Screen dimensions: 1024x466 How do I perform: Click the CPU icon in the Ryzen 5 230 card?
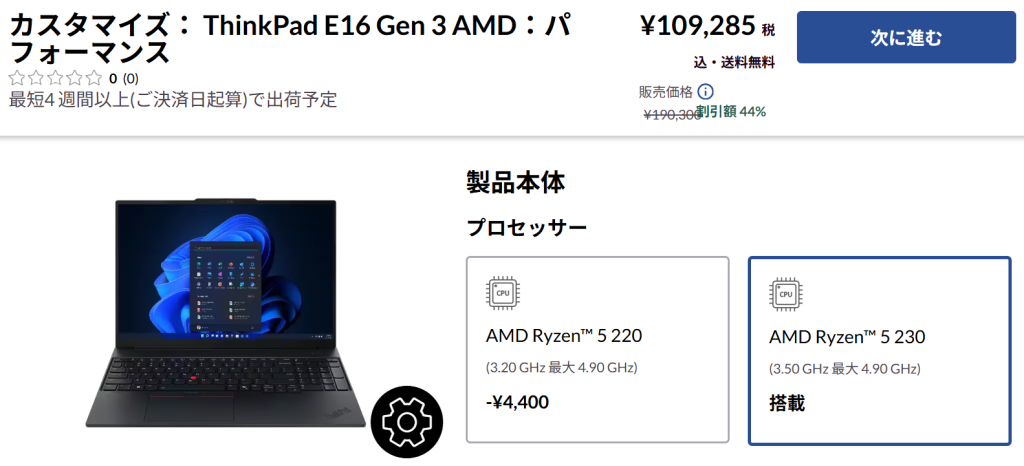pyautogui.click(x=786, y=294)
